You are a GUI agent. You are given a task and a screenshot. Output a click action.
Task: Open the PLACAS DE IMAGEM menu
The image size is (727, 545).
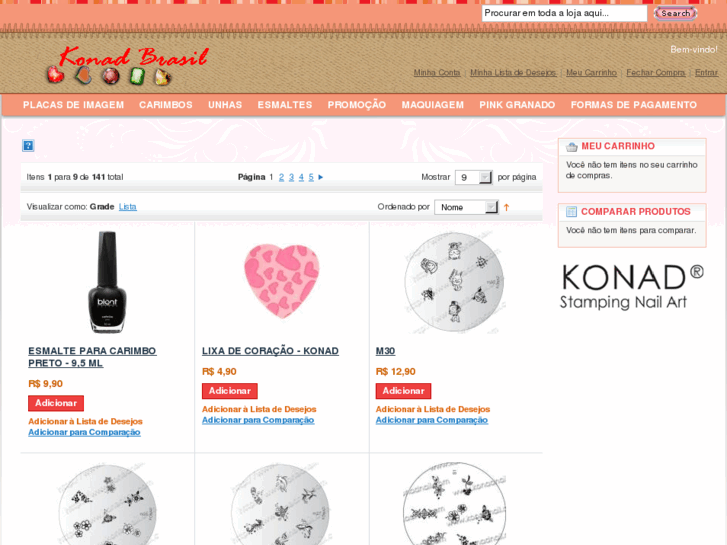[x=73, y=105]
